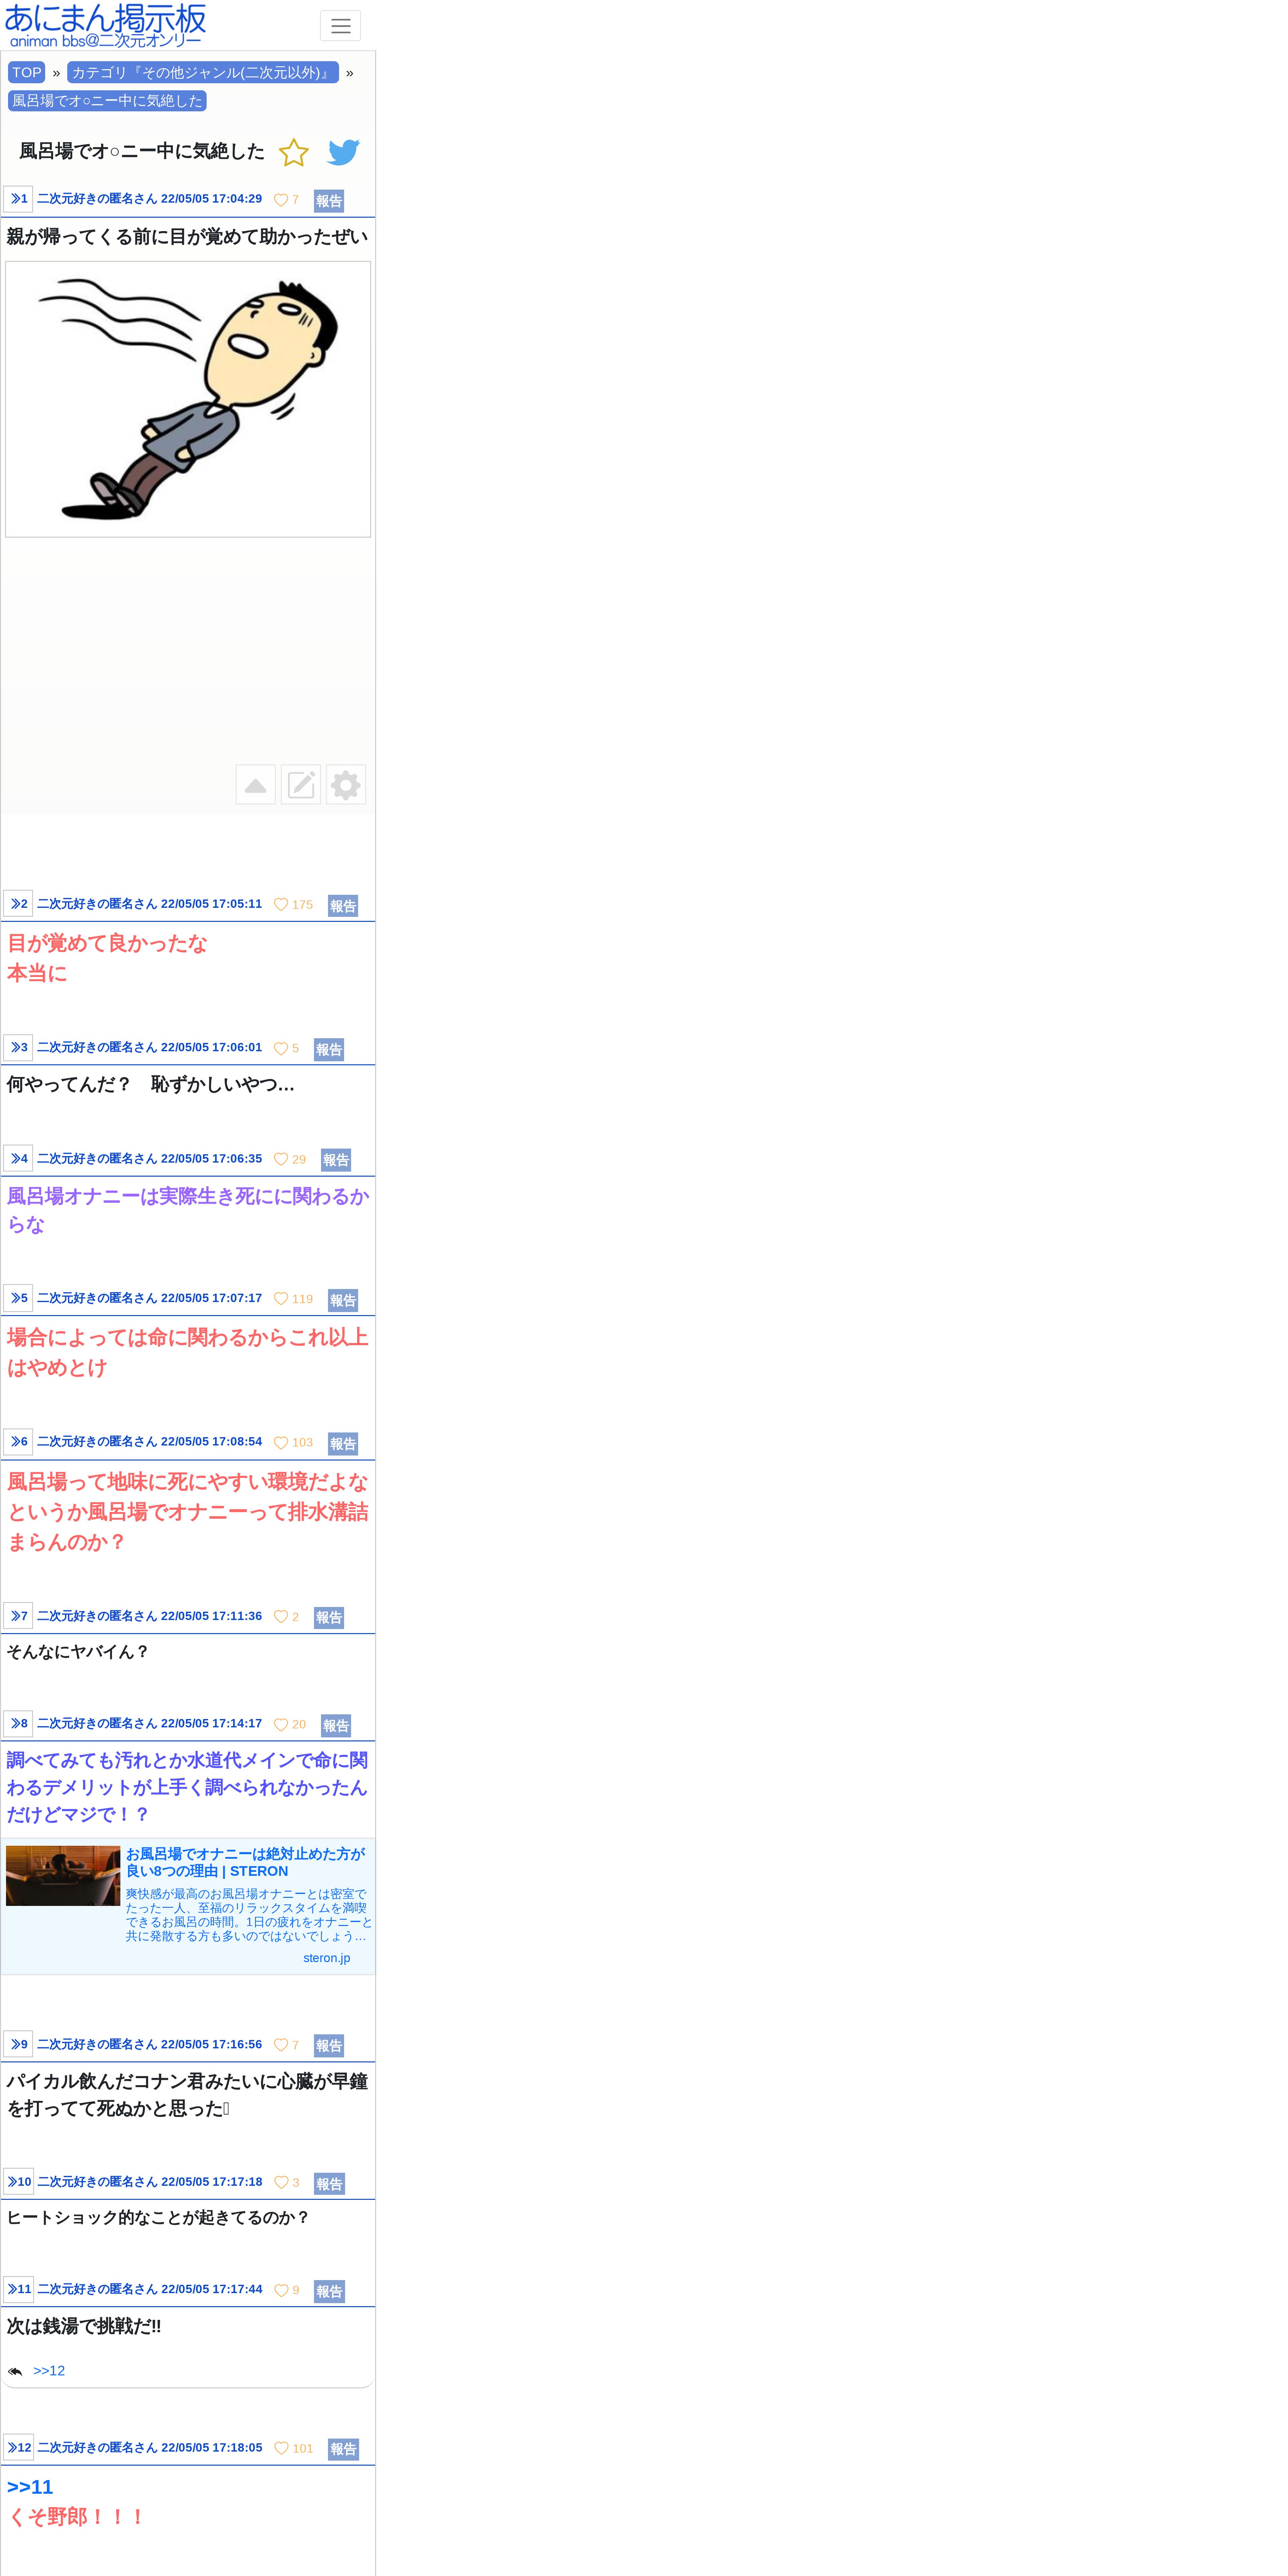Click the bathtub thumbnail in link preview
Image resolution: width=1288 pixels, height=2576 pixels.
63,1876
